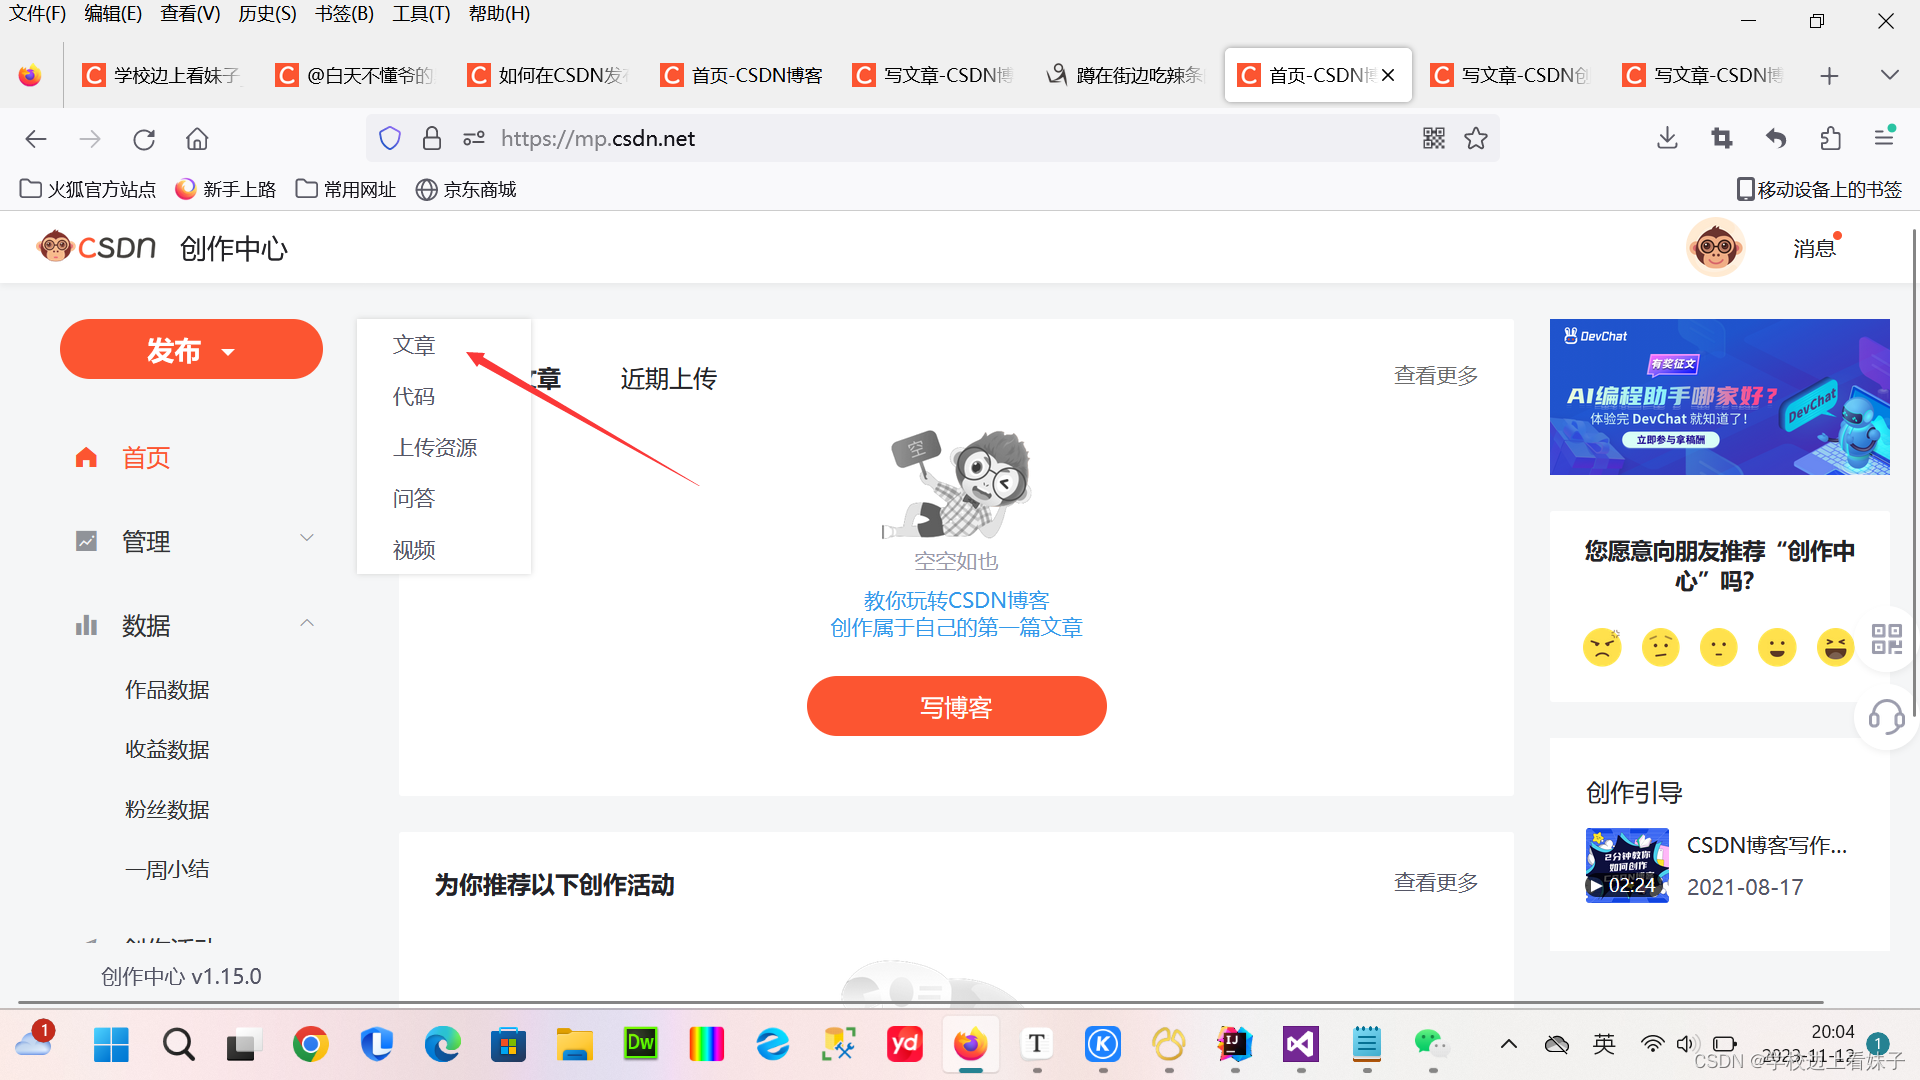Click 查看更多 next to 近期上传

tap(1436, 375)
